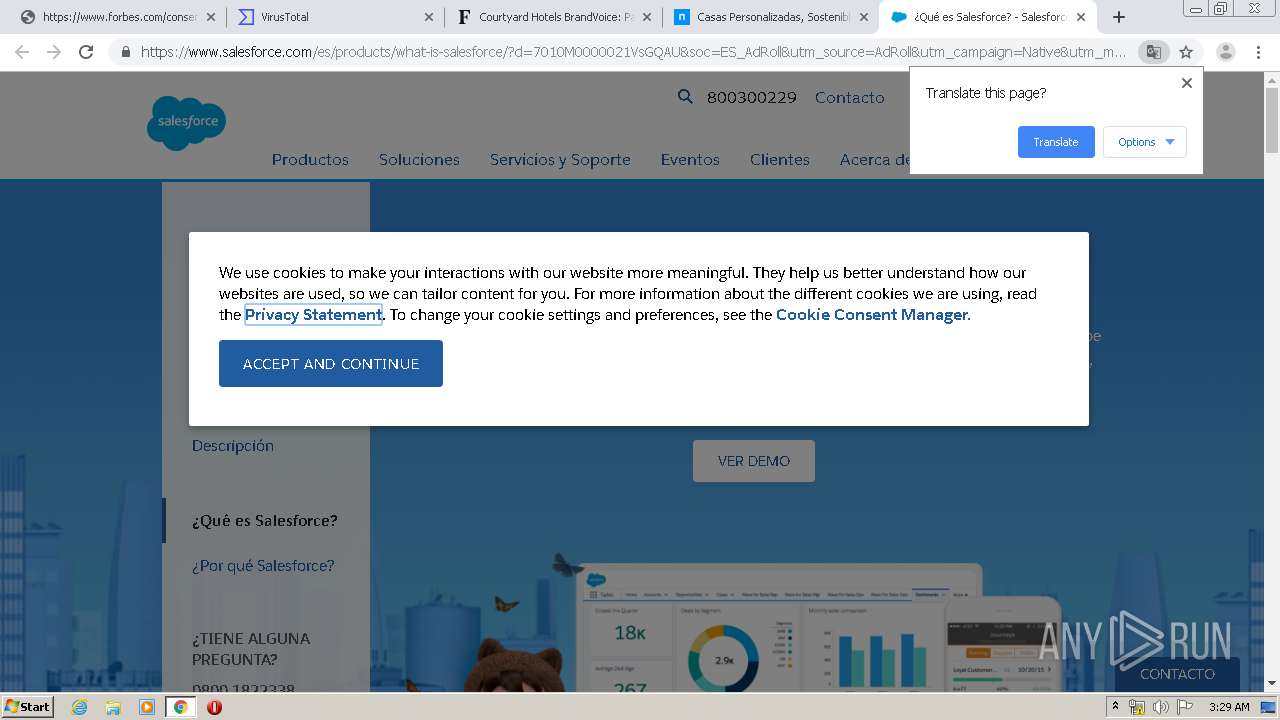Click the padlock site info icon
Screen dimensions: 1280x720
(x=125, y=52)
